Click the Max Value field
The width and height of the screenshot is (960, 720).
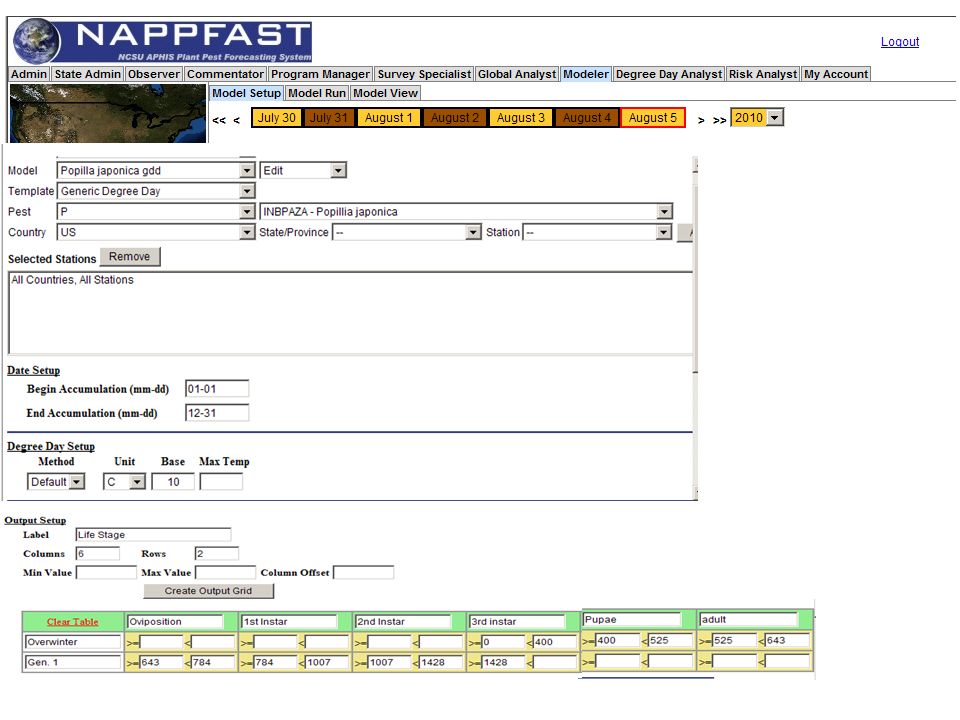(x=225, y=572)
